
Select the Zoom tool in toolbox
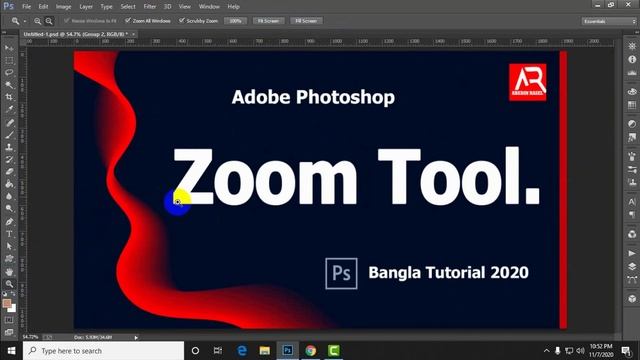pyautogui.click(x=9, y=284)
